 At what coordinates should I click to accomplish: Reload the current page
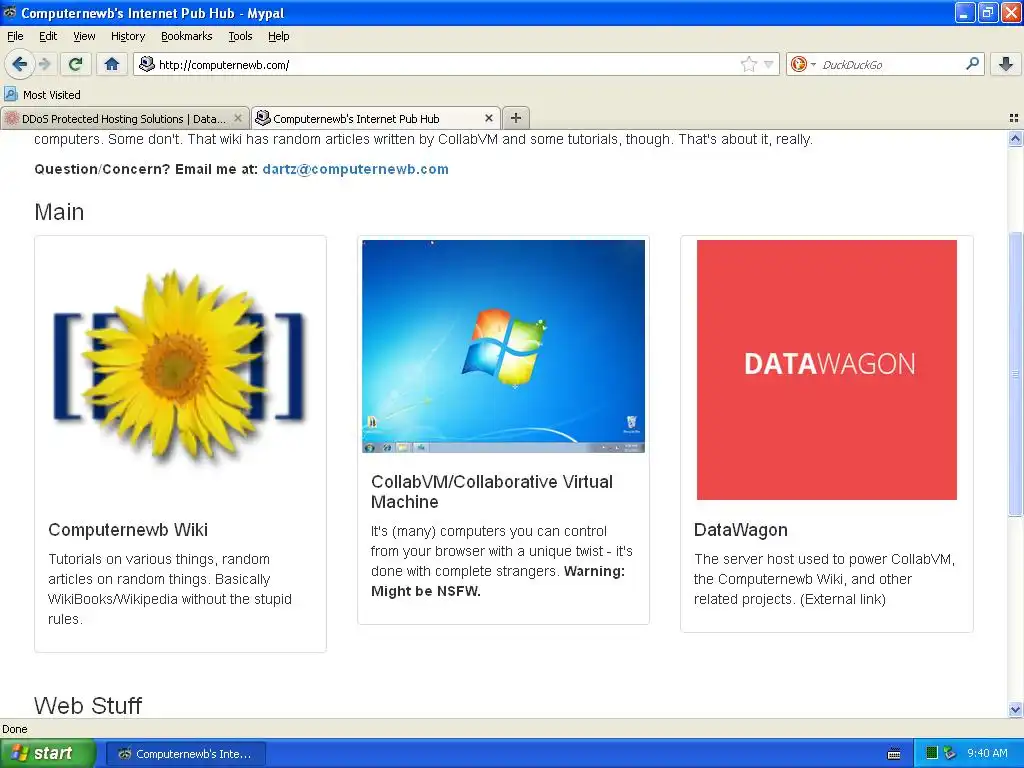point(75,64)
